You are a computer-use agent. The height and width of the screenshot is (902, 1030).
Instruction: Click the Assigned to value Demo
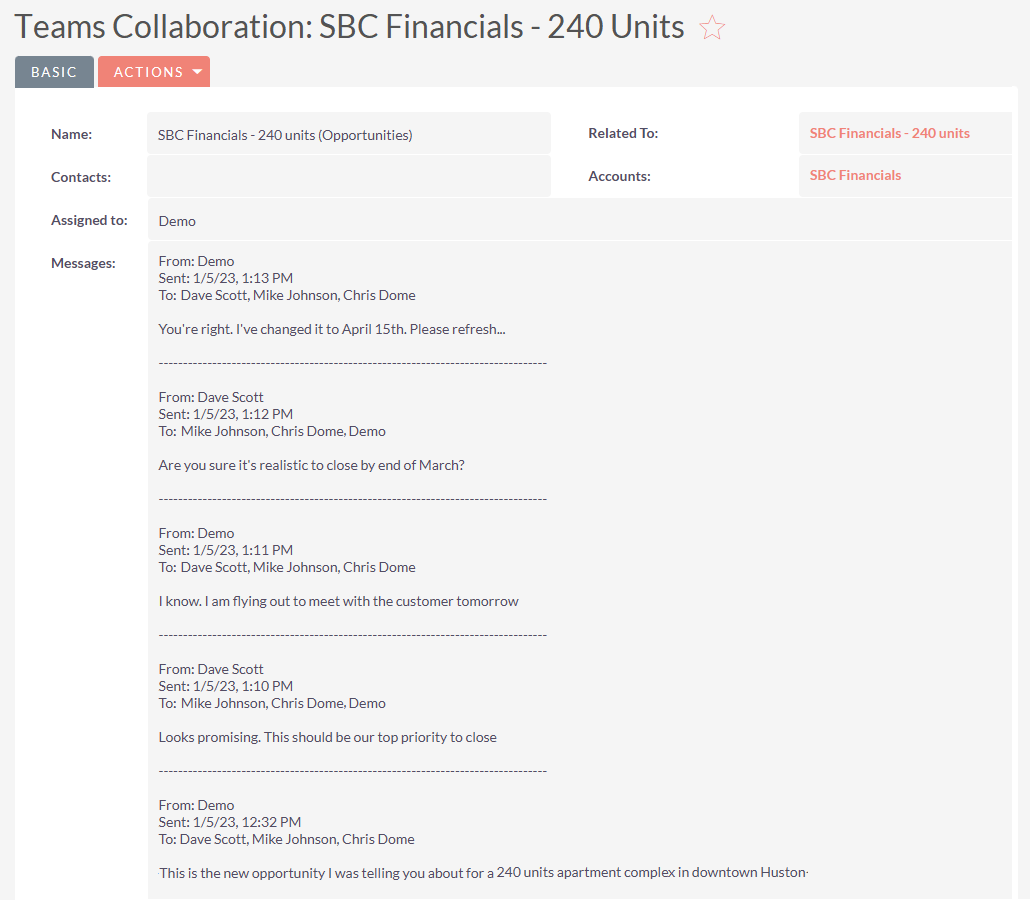click(177, 221)
